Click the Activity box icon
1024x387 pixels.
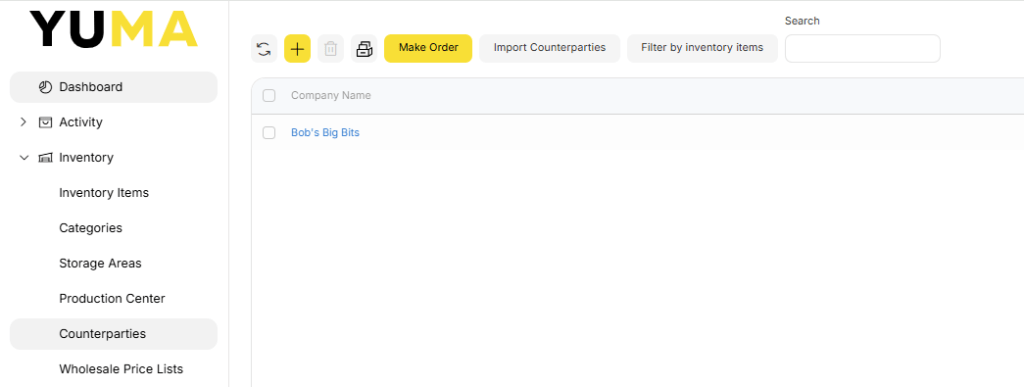[x=45, y=122]
